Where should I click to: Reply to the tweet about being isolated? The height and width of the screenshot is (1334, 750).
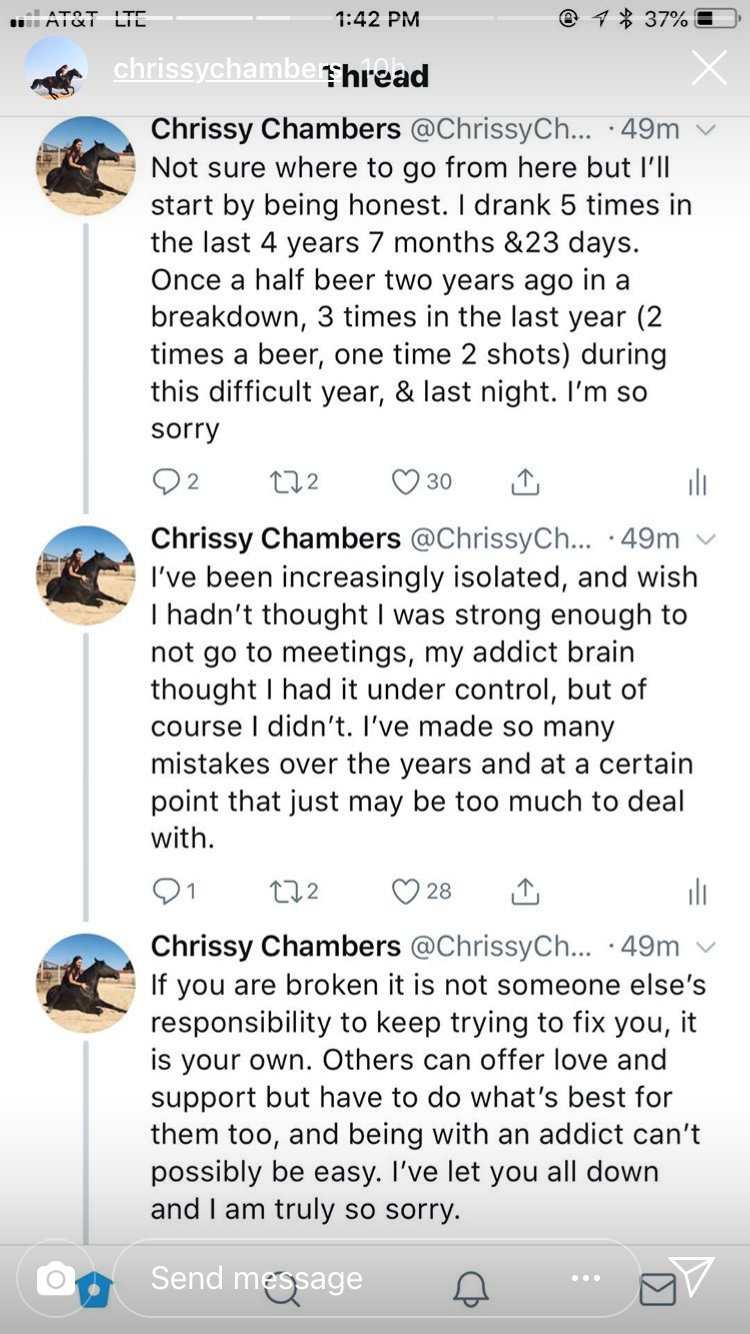coord(166,891)
